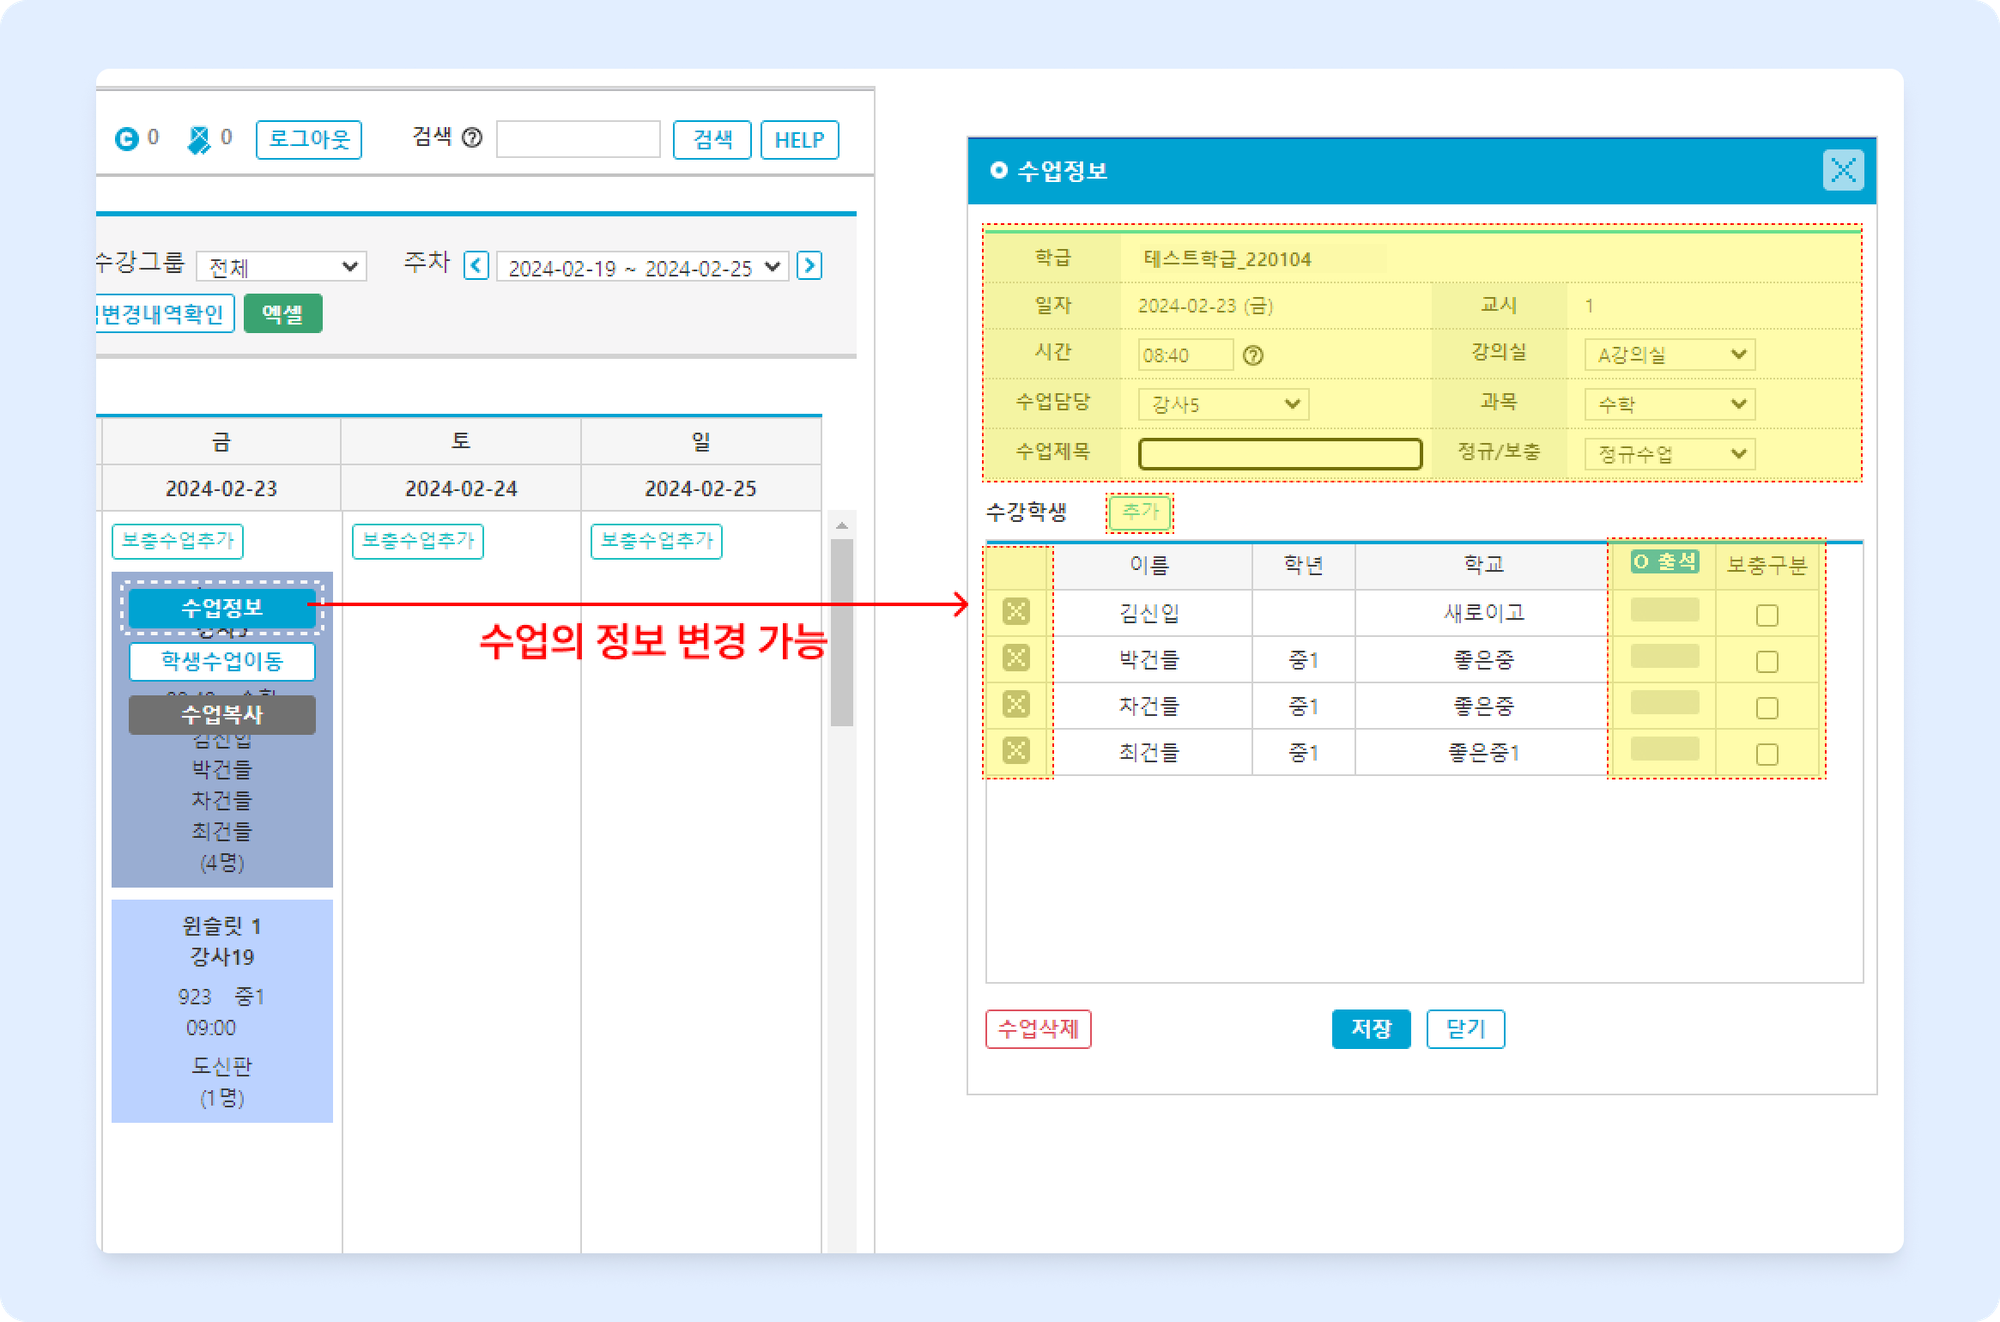Click time field help question icon
This screenshot has width=2000, height=1322.
click(x=1253, y=355)
